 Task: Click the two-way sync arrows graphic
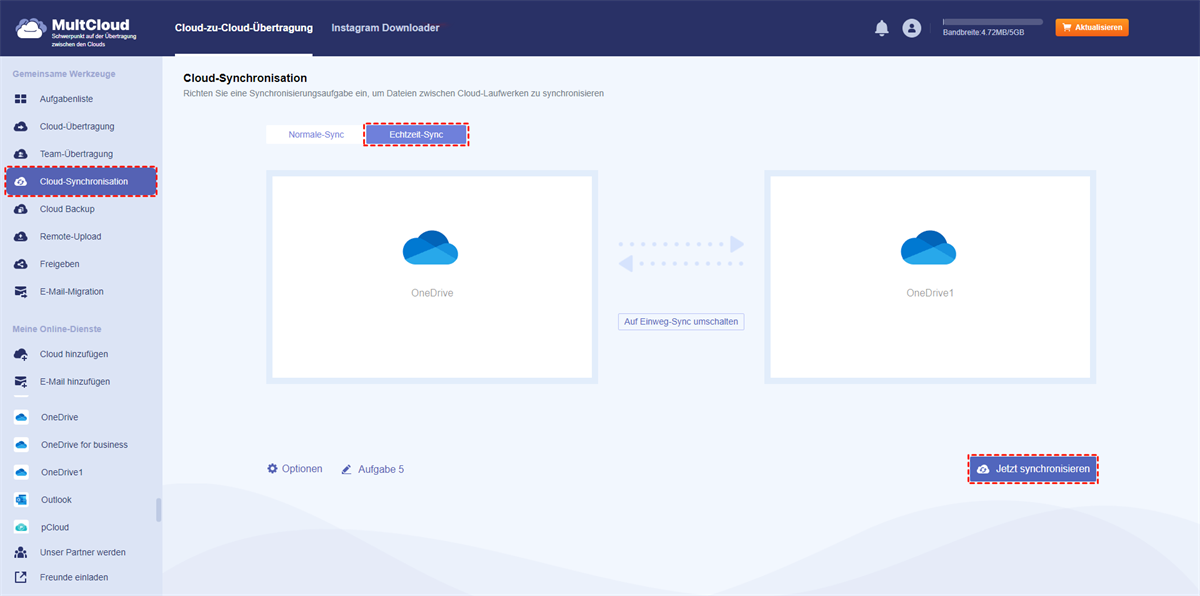[681, 254]
